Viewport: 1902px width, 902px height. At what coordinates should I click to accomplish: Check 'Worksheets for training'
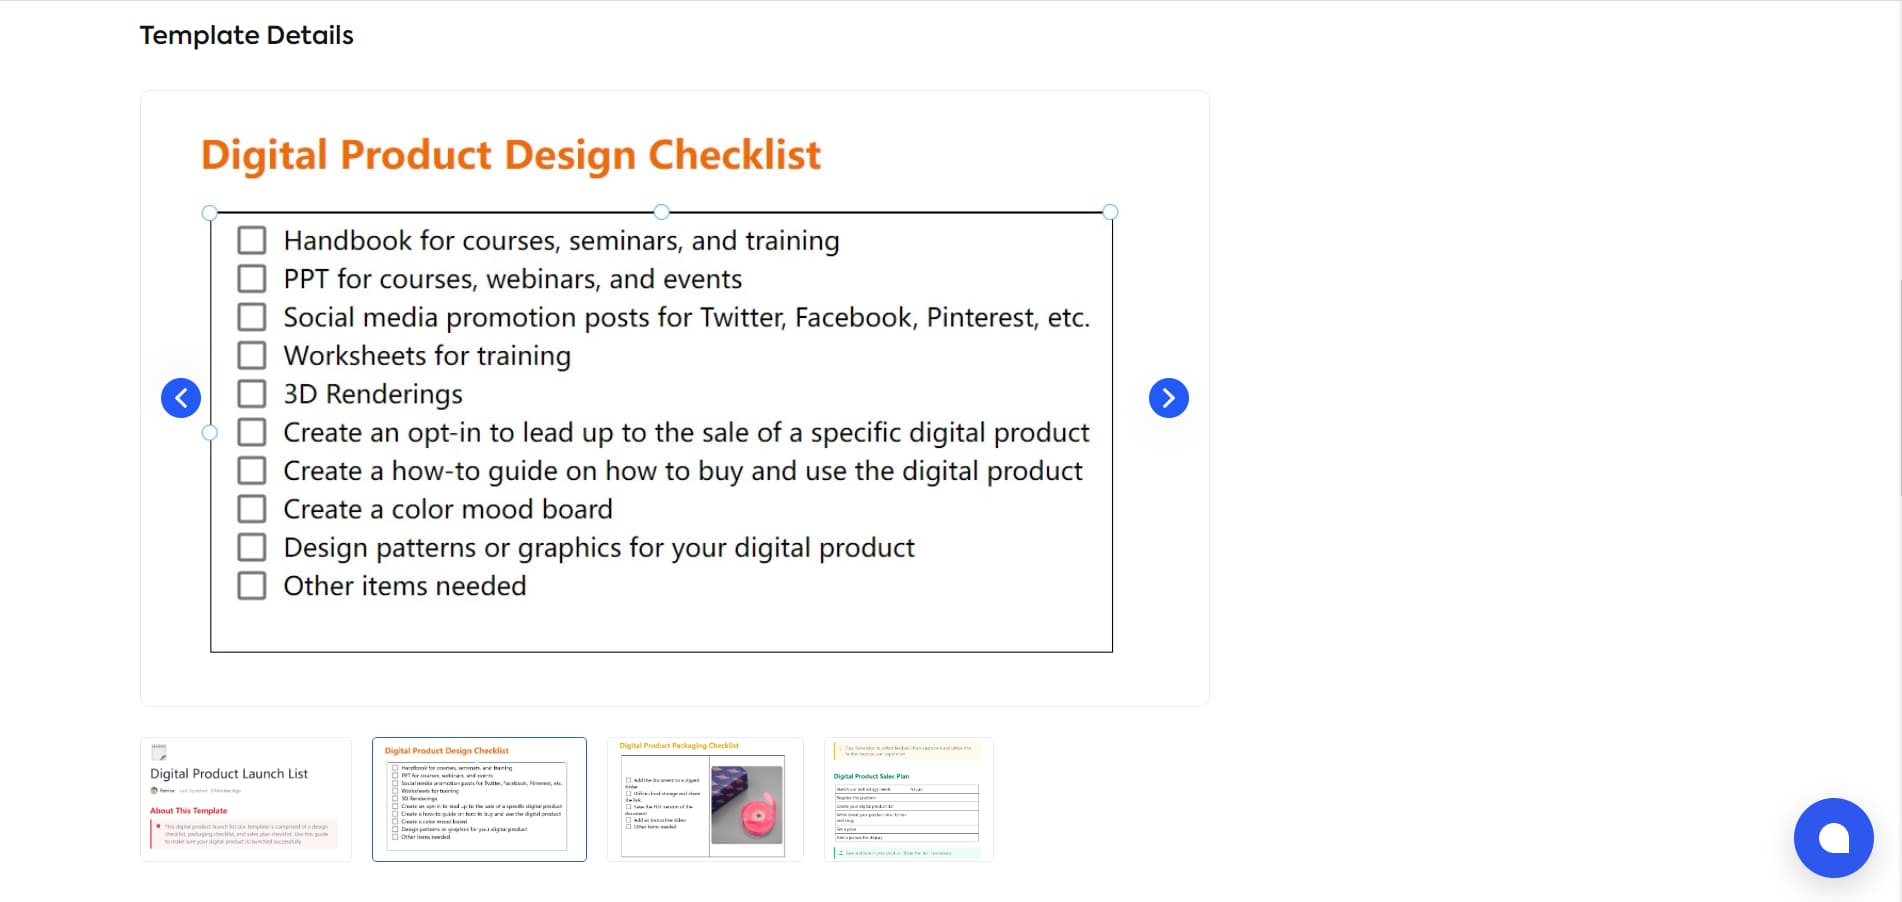pos(251,355)
